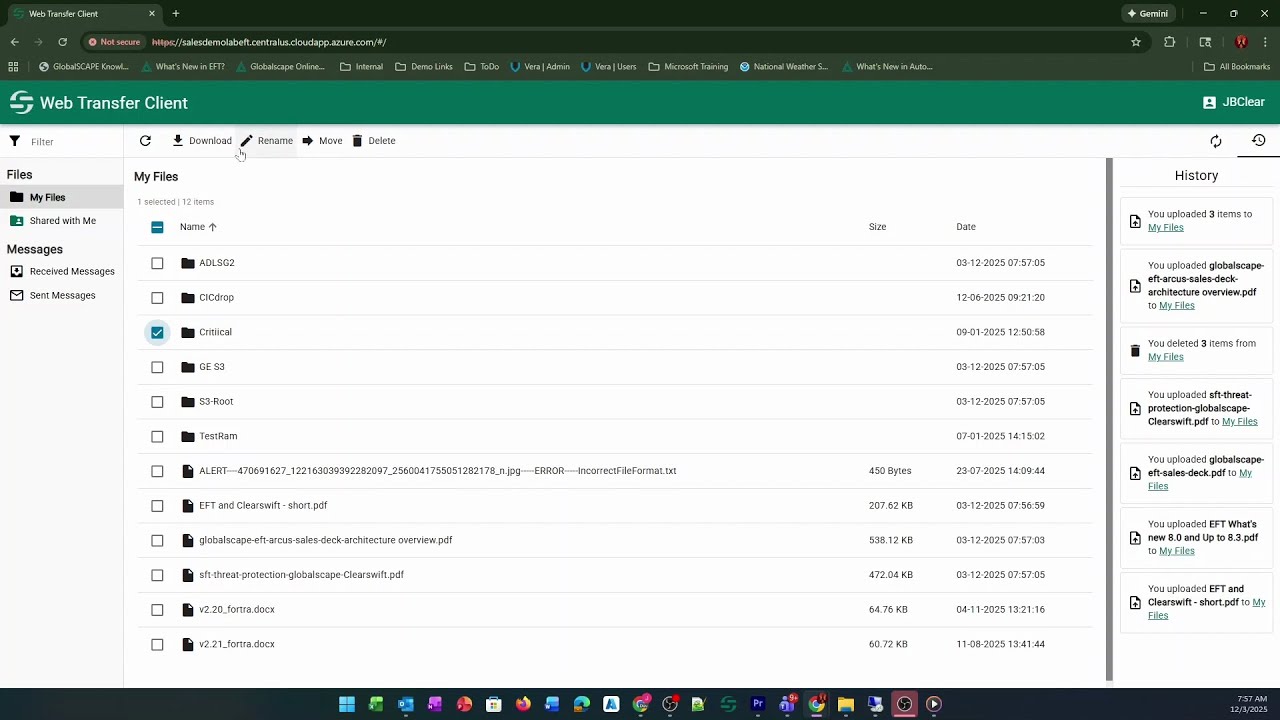Toggle the select-all checkbox in header
The width and height of the screenshot is (1280, 720).
[x=157, y=227]
